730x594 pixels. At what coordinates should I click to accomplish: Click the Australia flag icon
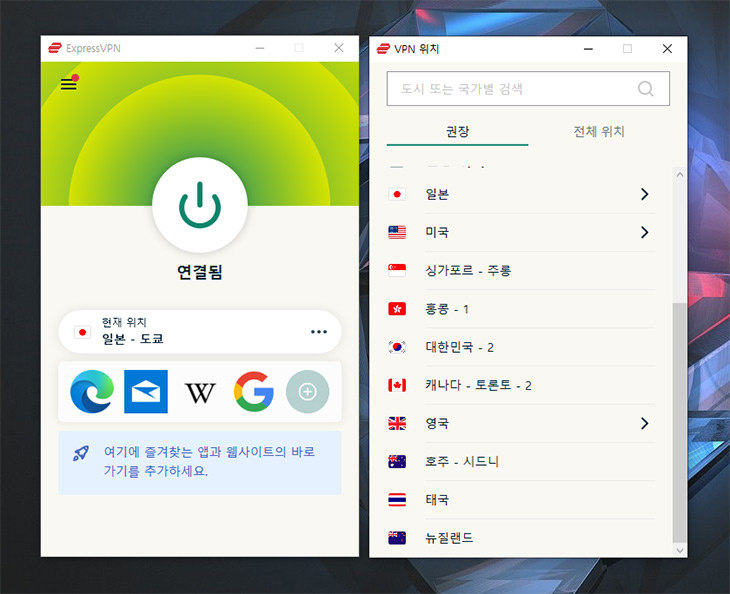[397, 461]
